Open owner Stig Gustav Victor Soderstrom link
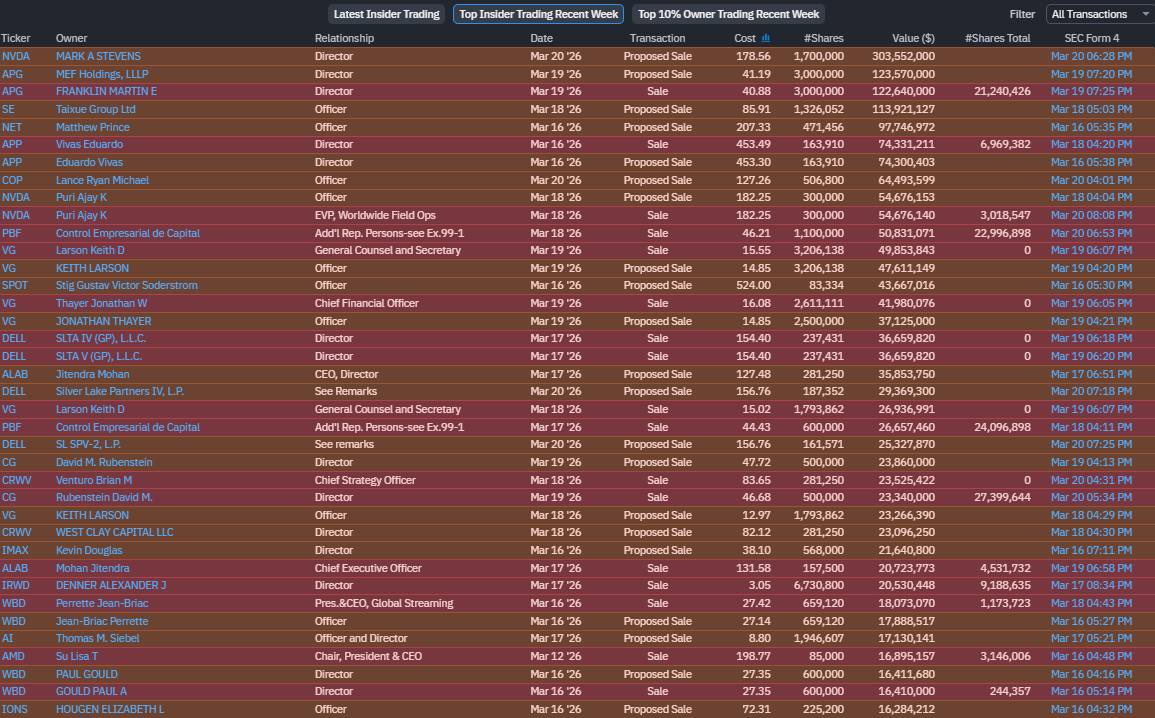Image resolution: width=1155 pixels, height=718 pixels. (x=127, y=285)
